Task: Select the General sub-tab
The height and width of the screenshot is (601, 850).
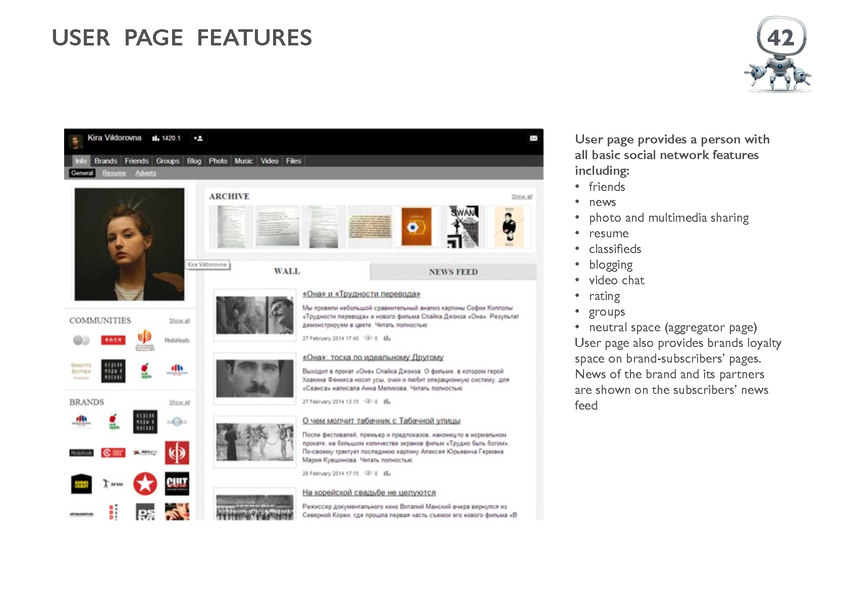Action: 82,173
